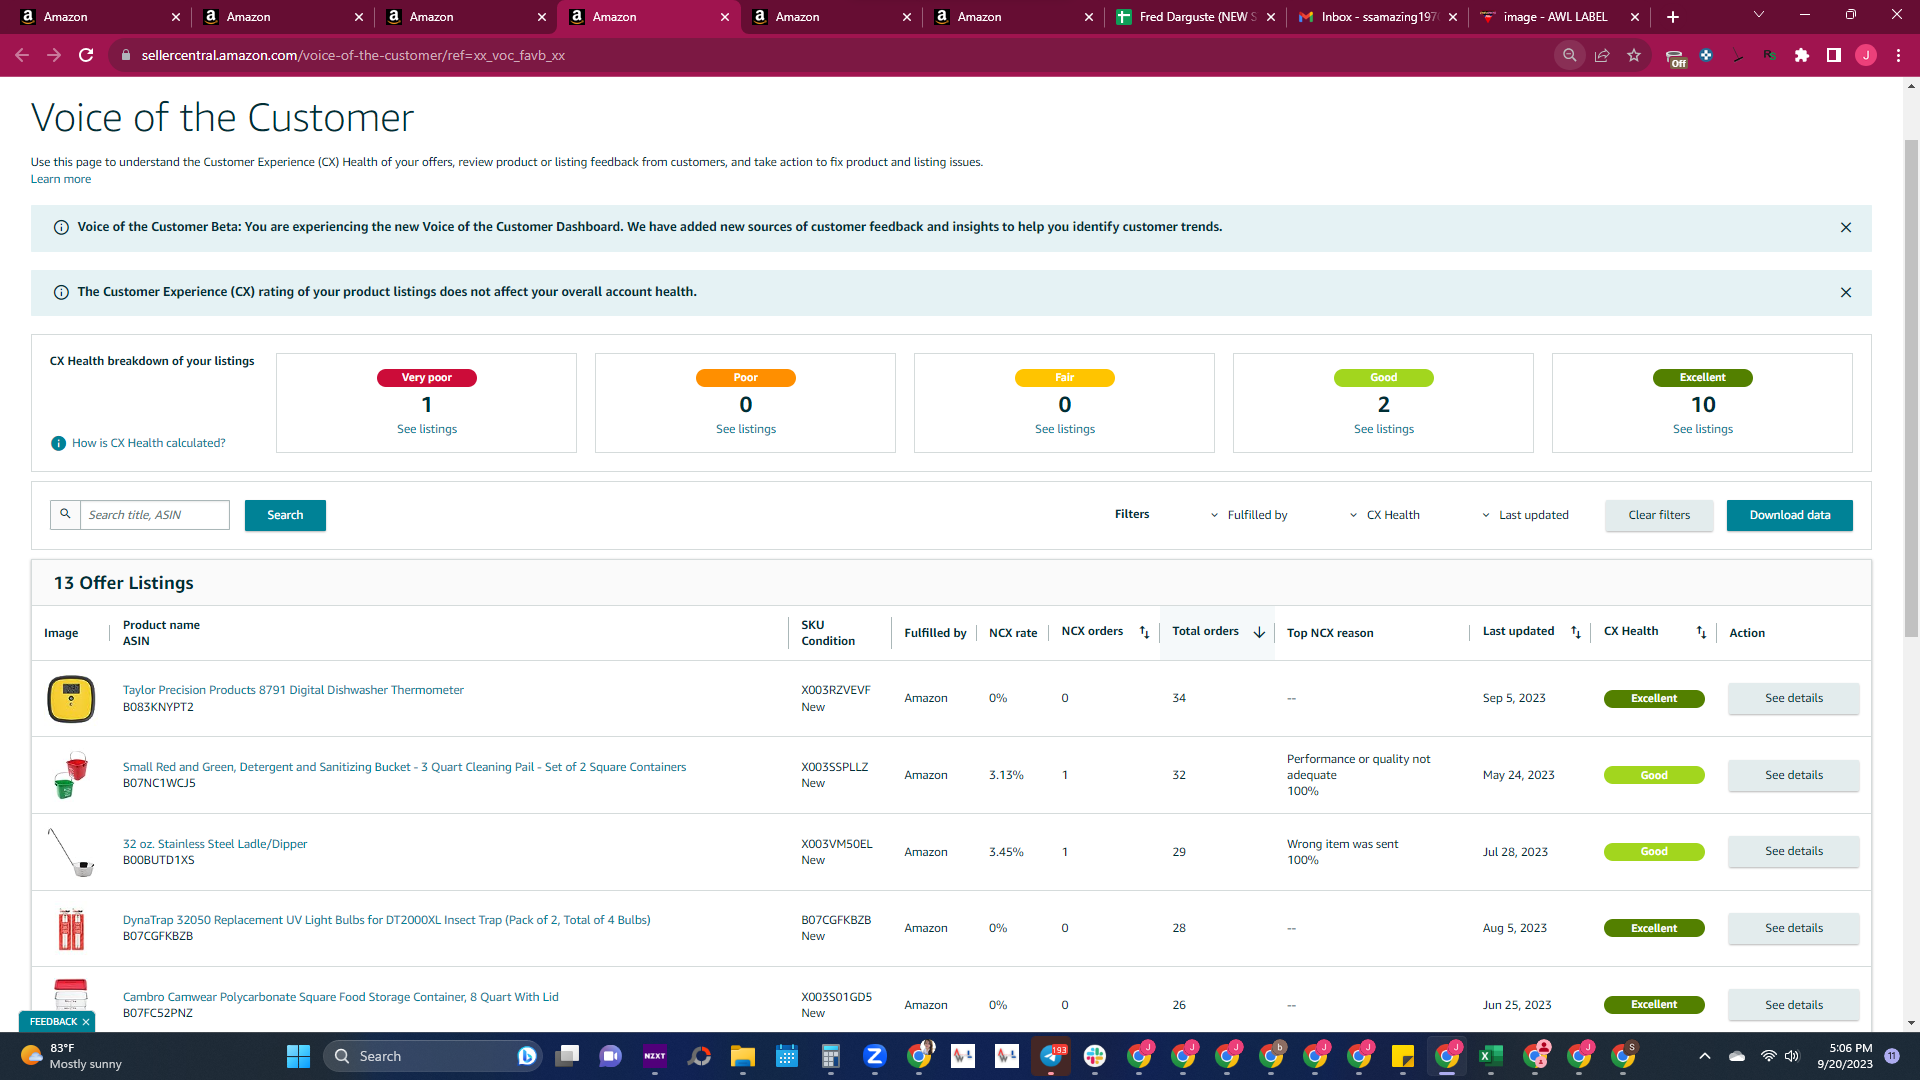Expand the Fulfilled by filter dropdown
Viewport: 1920px width, 1080px height.
tap(1249, 515)
